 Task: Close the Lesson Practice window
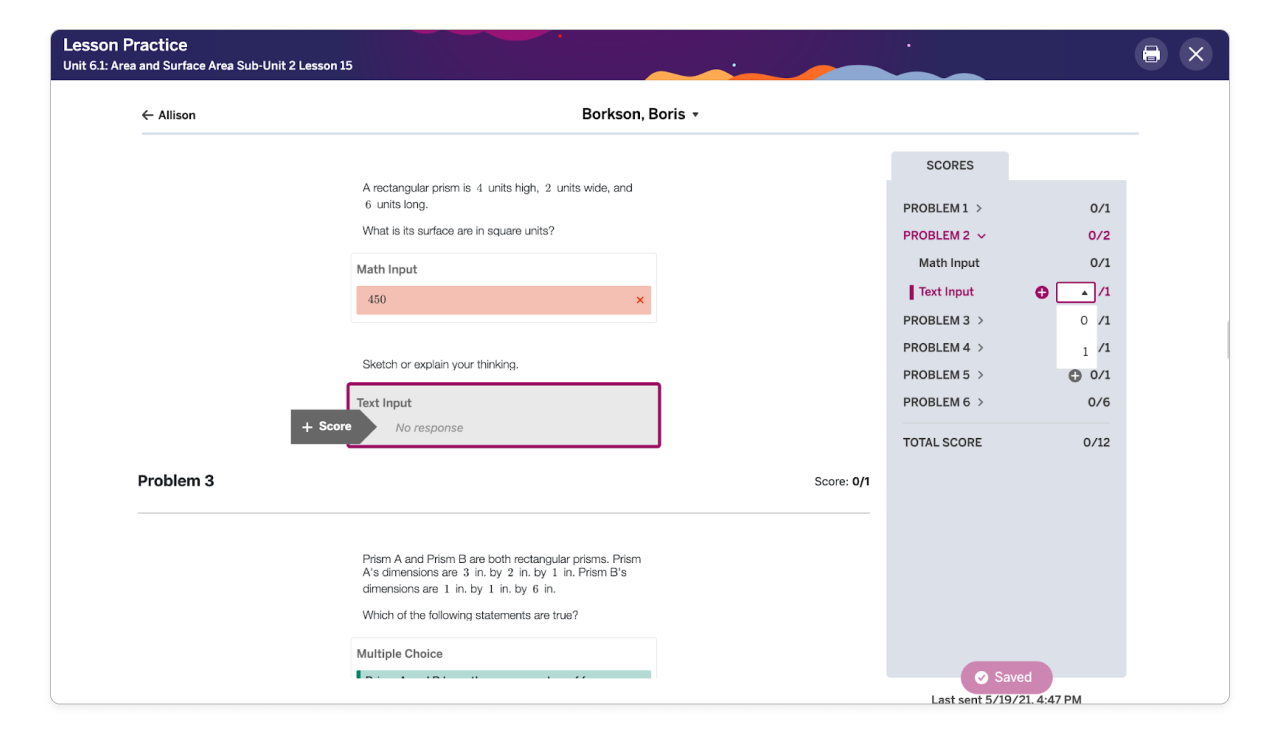coord(1196,54)
